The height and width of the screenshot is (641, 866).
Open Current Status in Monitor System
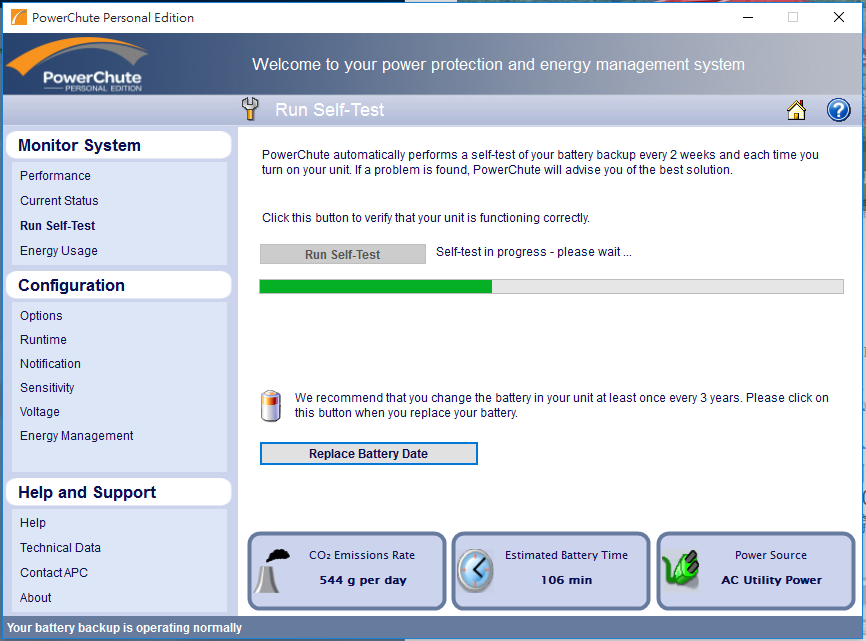(59, 200)
